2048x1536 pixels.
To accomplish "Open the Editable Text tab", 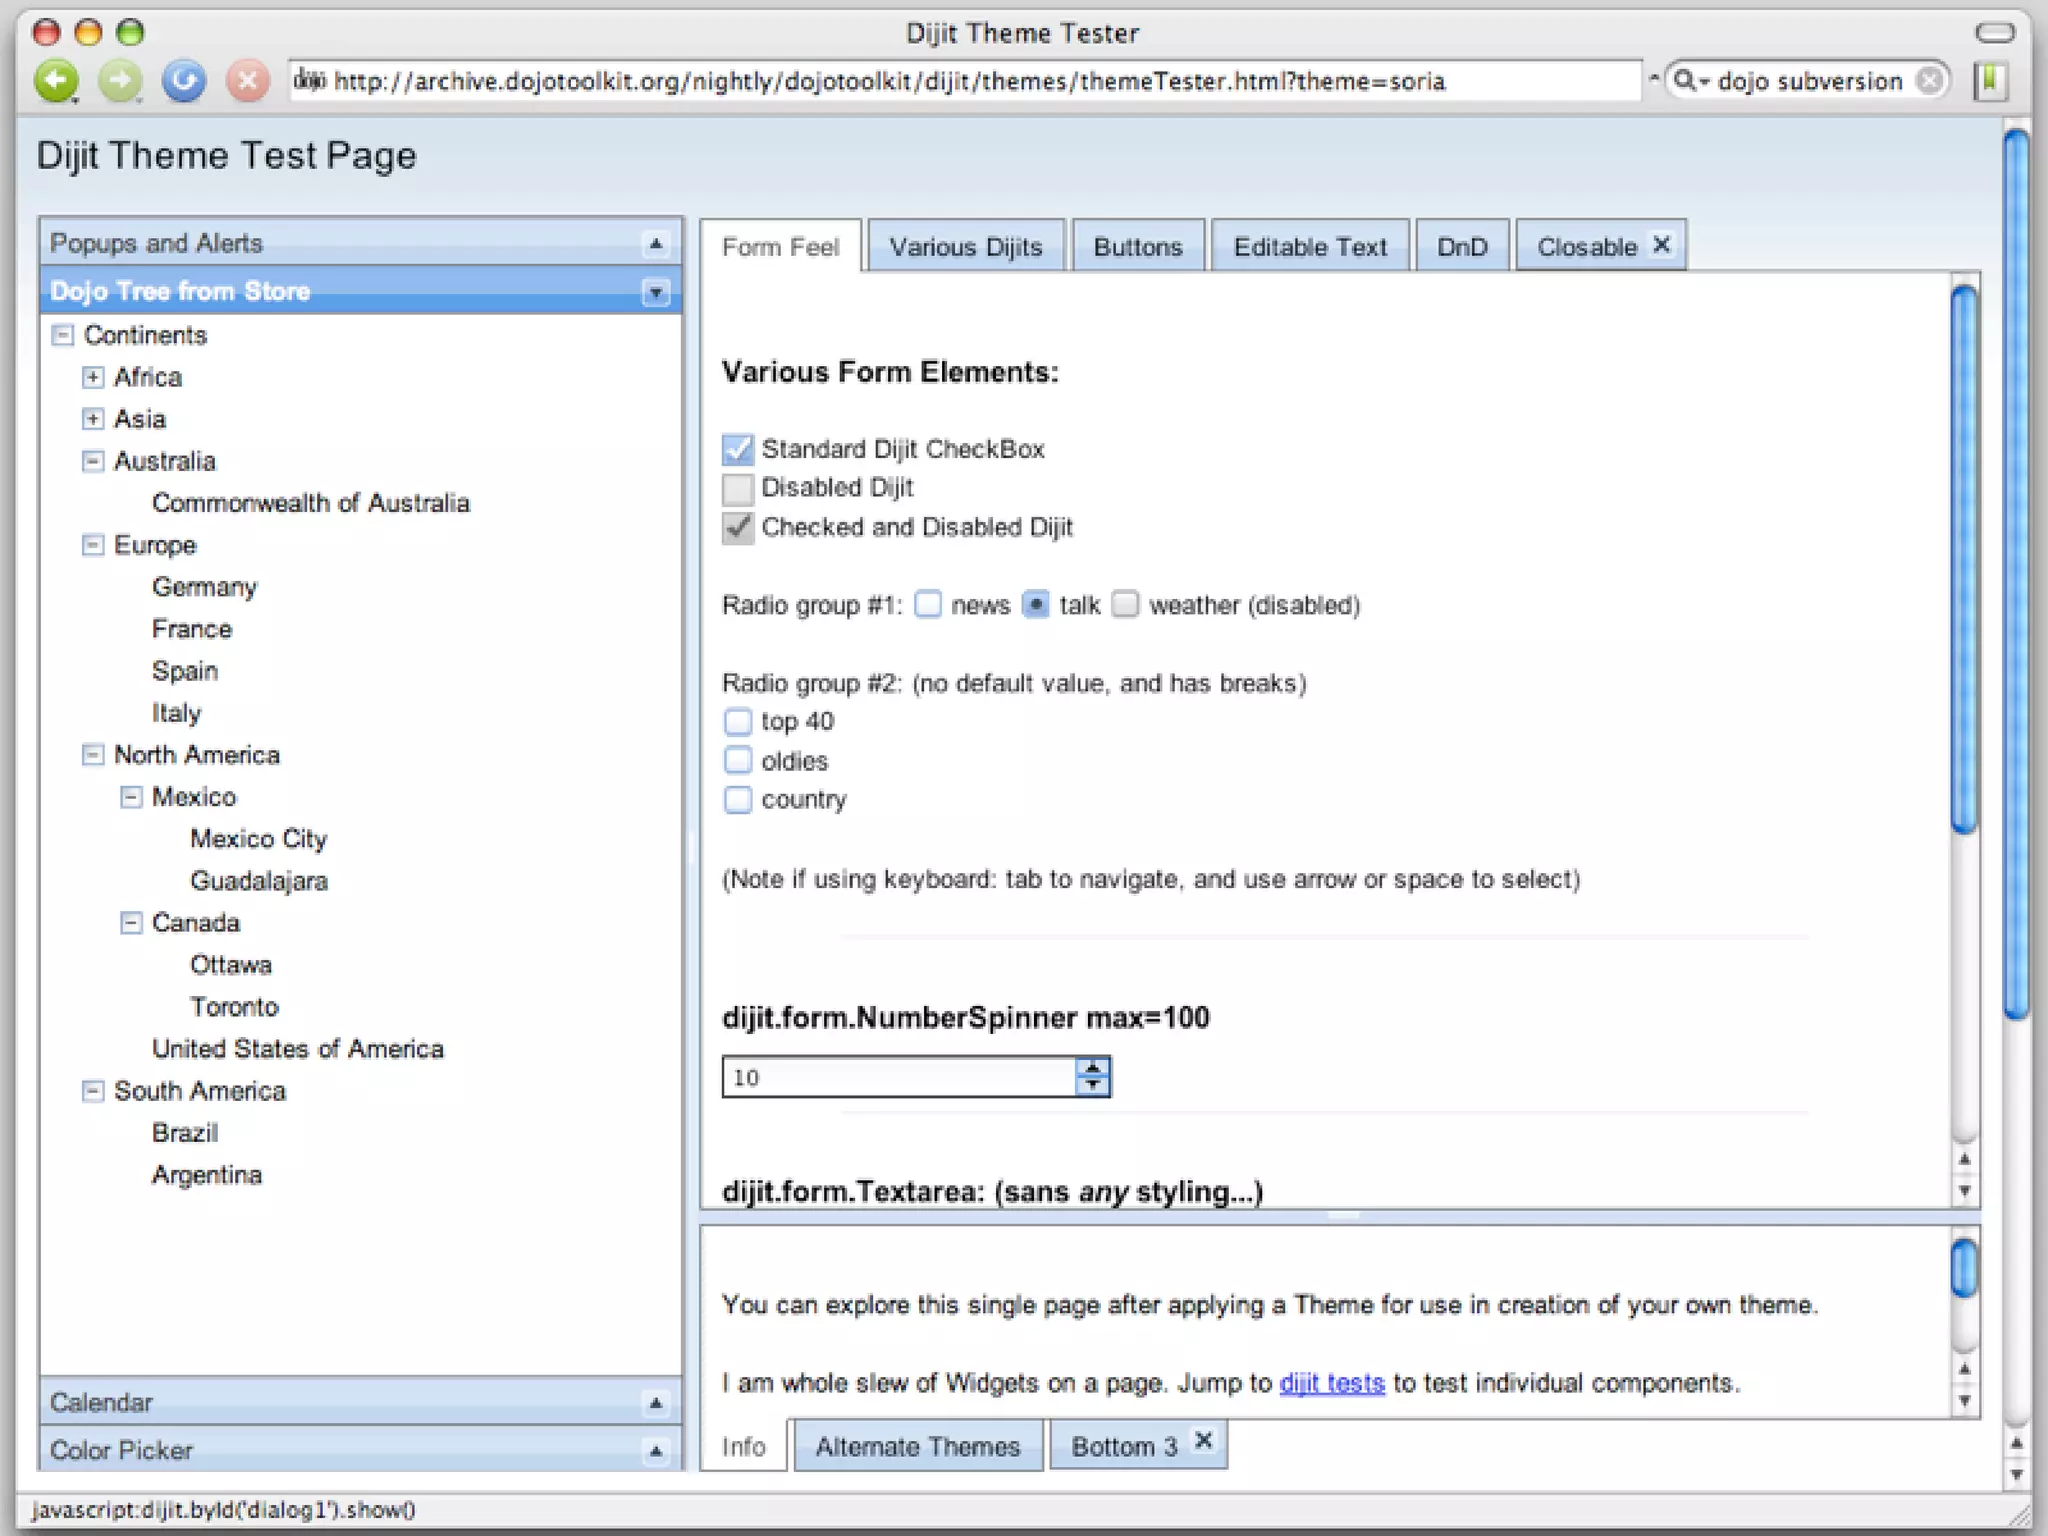I will [x=1310, y=247].
